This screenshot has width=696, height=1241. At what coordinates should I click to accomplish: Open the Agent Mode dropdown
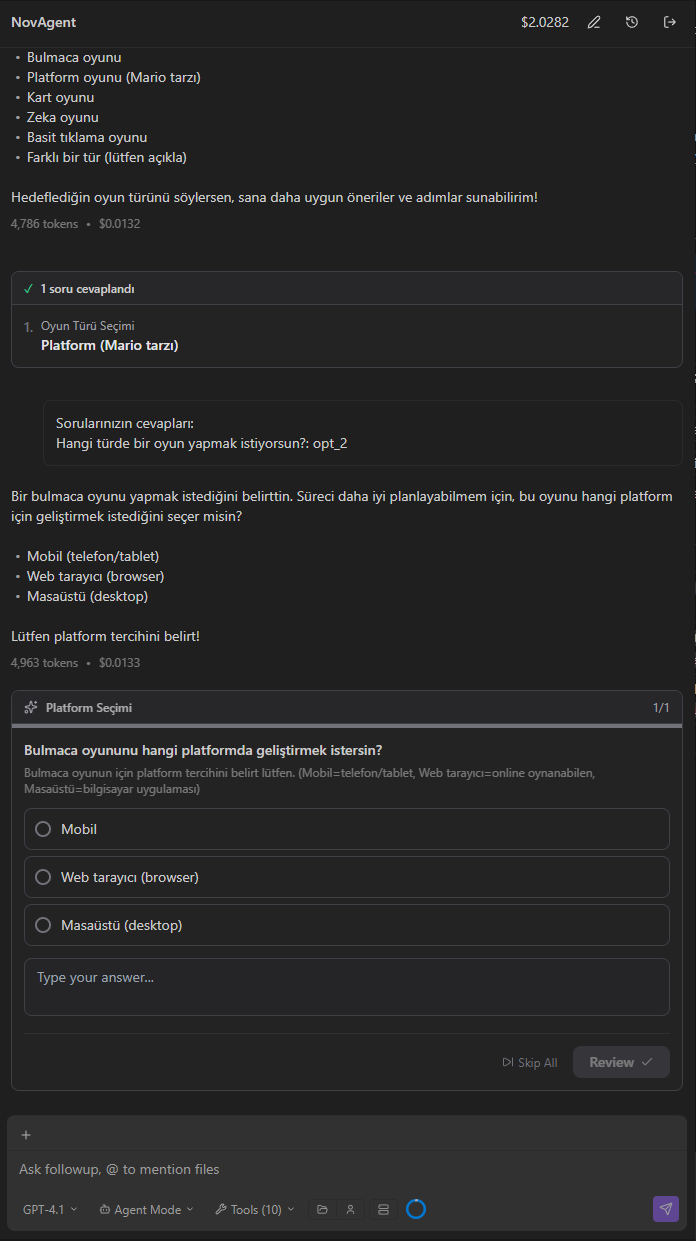(147, 1209)
